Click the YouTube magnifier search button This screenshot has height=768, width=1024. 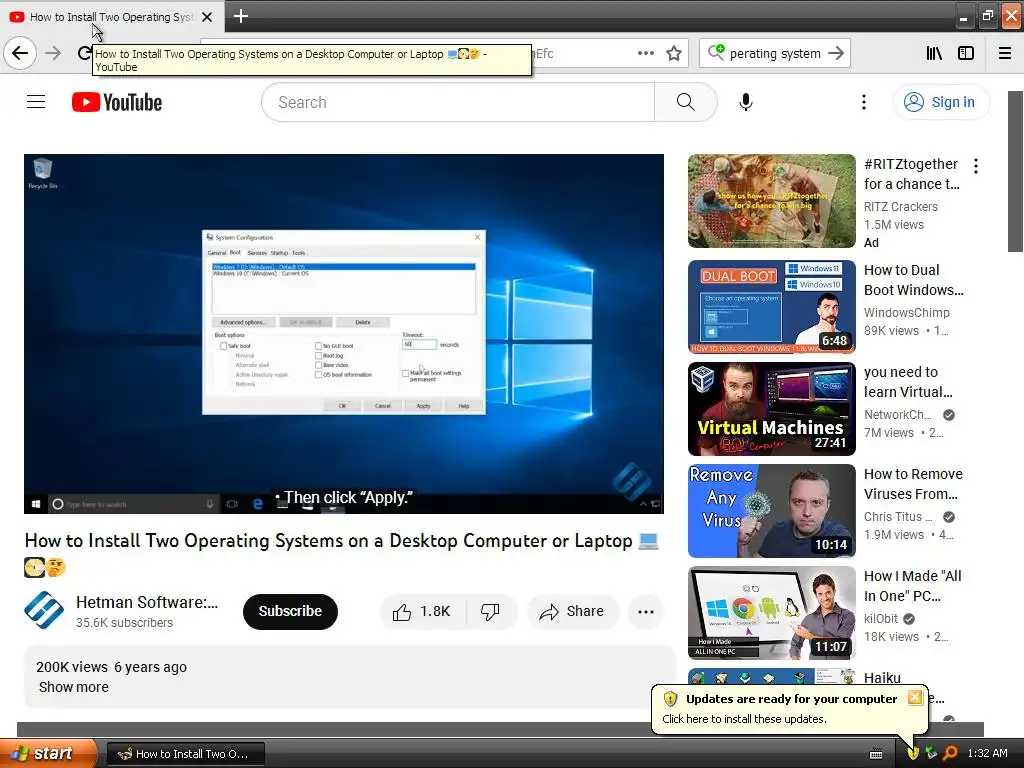click(x=685, y=102)
